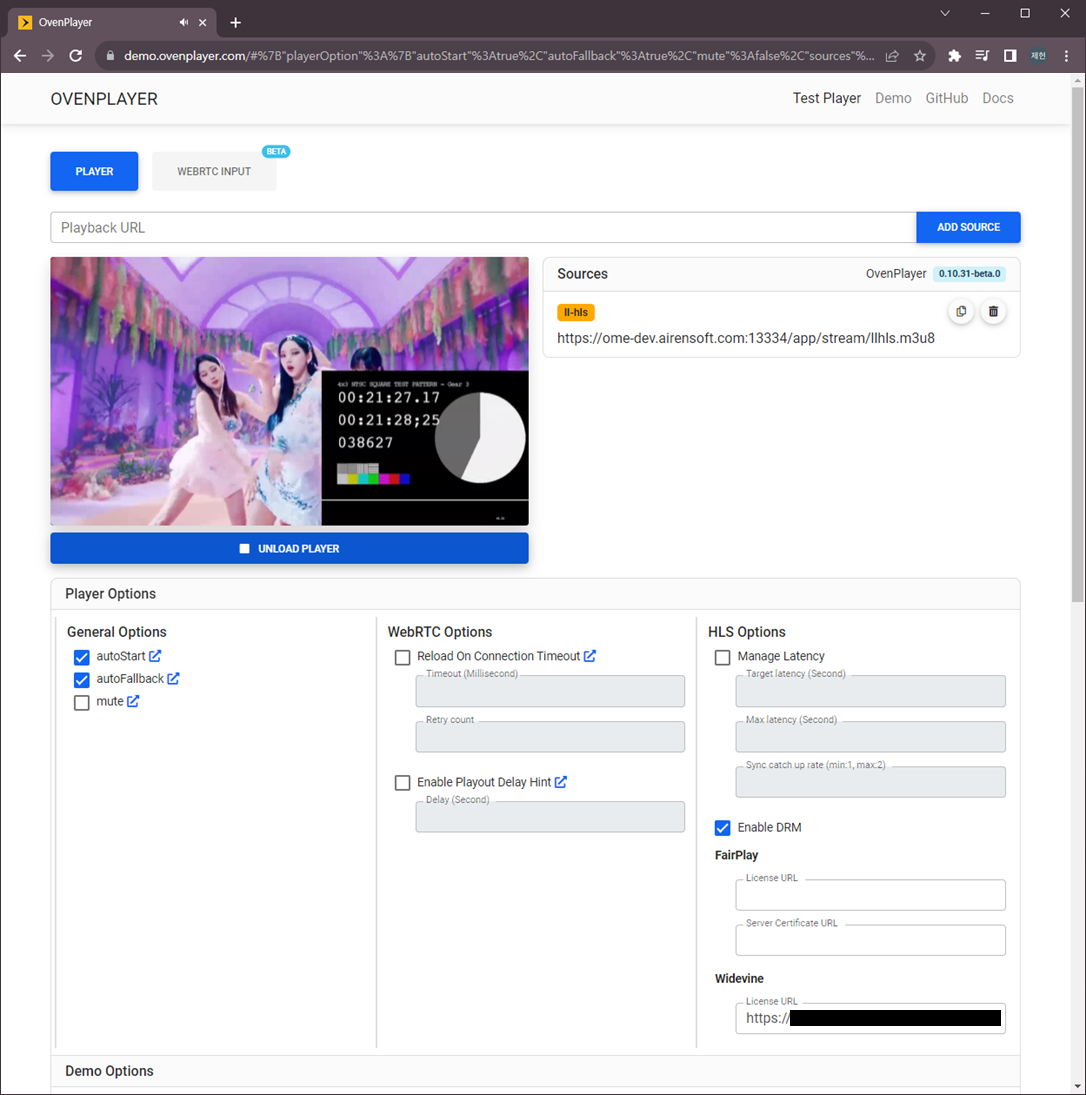
Task: Click the UNLOAD PLAYER button
Action: (289, 548)
